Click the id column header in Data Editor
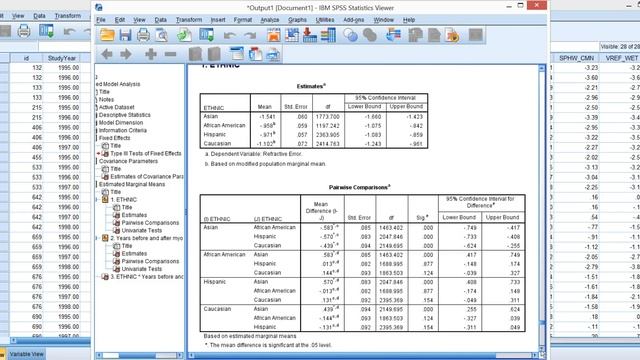 tap(26, 58)
